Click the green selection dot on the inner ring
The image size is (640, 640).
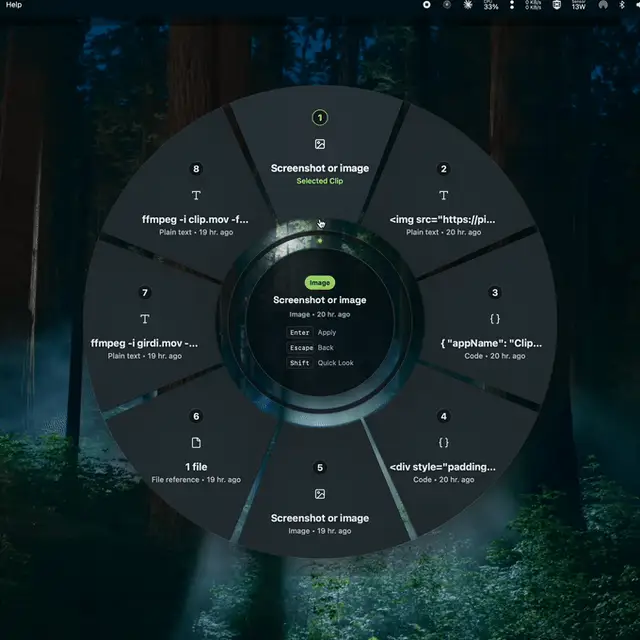tap(320, 241)
